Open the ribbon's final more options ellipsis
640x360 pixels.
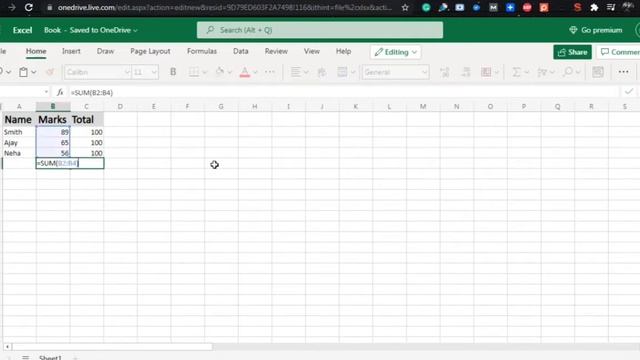[x=623, y=72]
